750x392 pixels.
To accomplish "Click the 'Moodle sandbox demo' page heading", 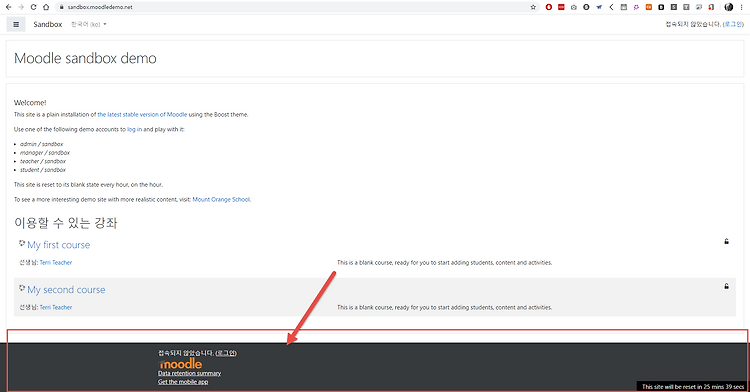I will pyautogui.click(x=85, y=58).
